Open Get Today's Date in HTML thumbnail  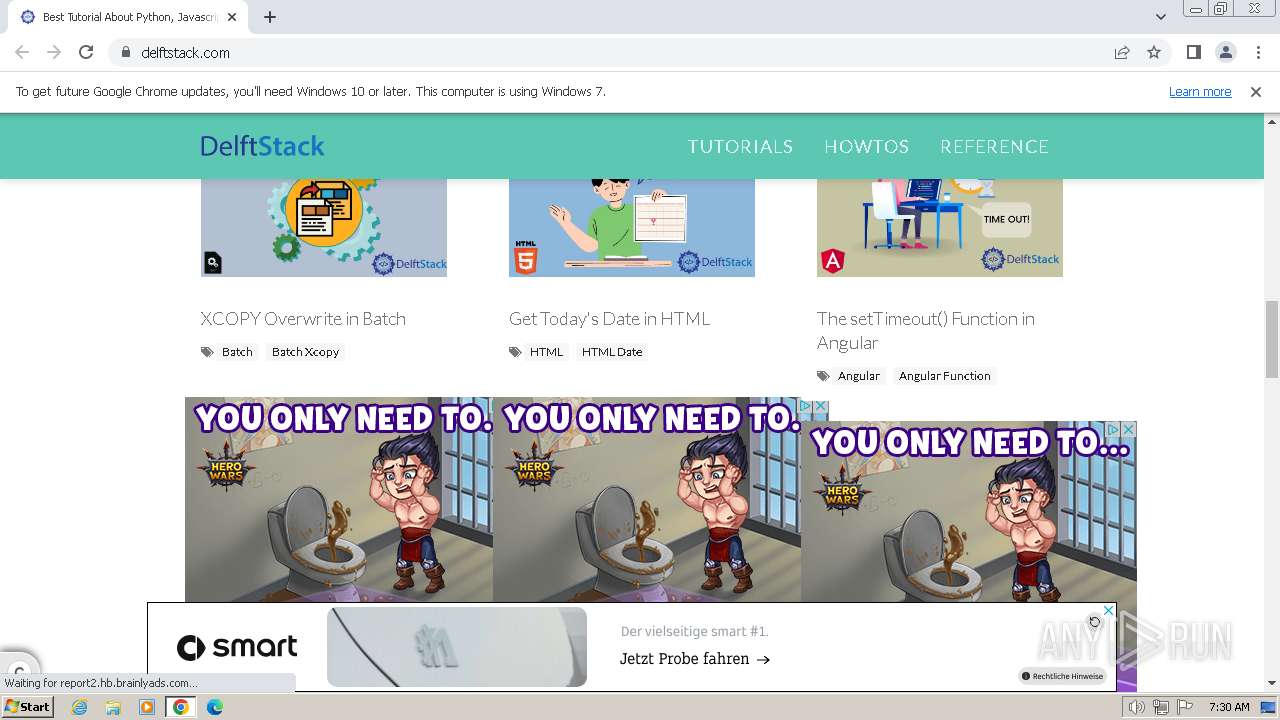pos(632,228)
